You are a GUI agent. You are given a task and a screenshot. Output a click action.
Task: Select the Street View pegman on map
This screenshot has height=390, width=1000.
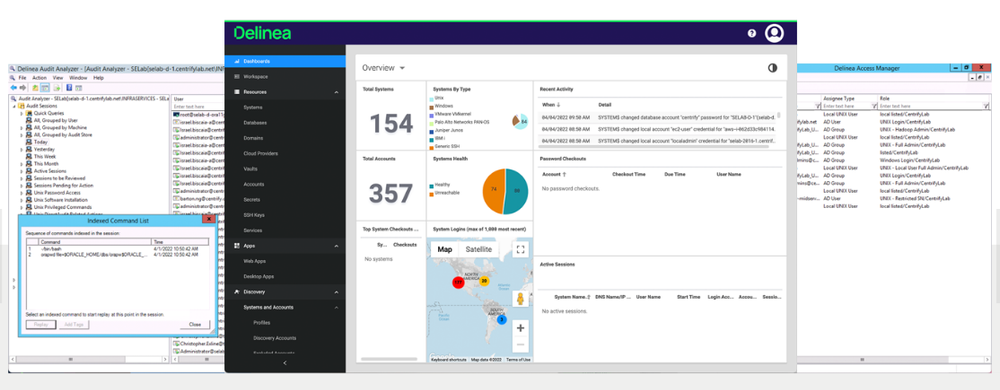(x=520, y=300)
